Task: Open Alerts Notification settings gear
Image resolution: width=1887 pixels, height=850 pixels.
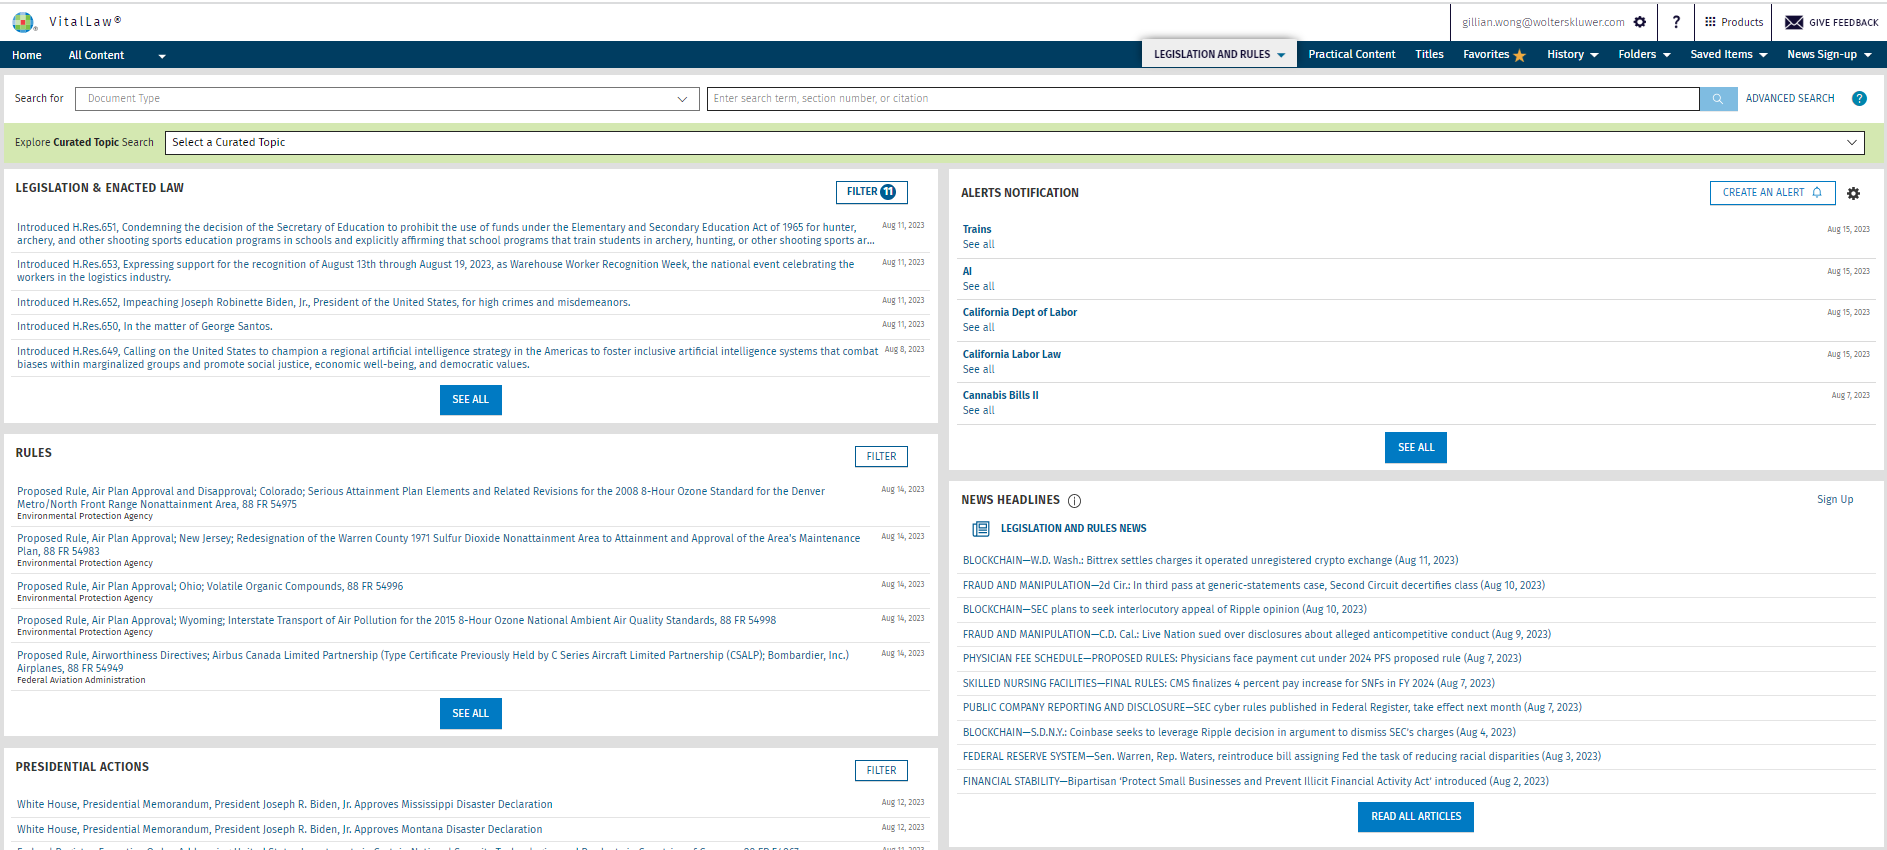Action: [x=1853, y=194]
